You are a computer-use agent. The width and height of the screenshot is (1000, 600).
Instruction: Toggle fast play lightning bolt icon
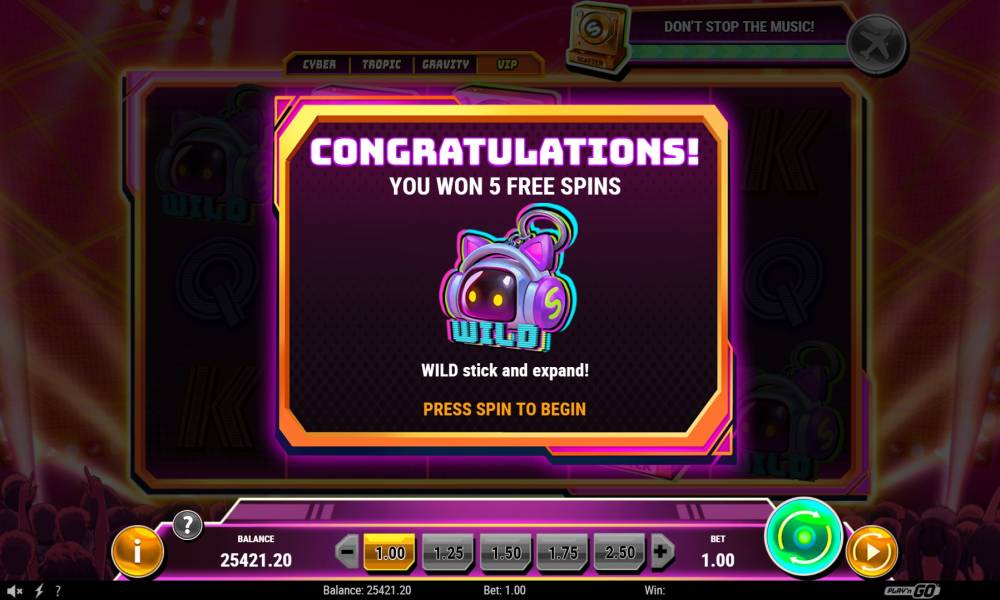[x=39, y=591]
